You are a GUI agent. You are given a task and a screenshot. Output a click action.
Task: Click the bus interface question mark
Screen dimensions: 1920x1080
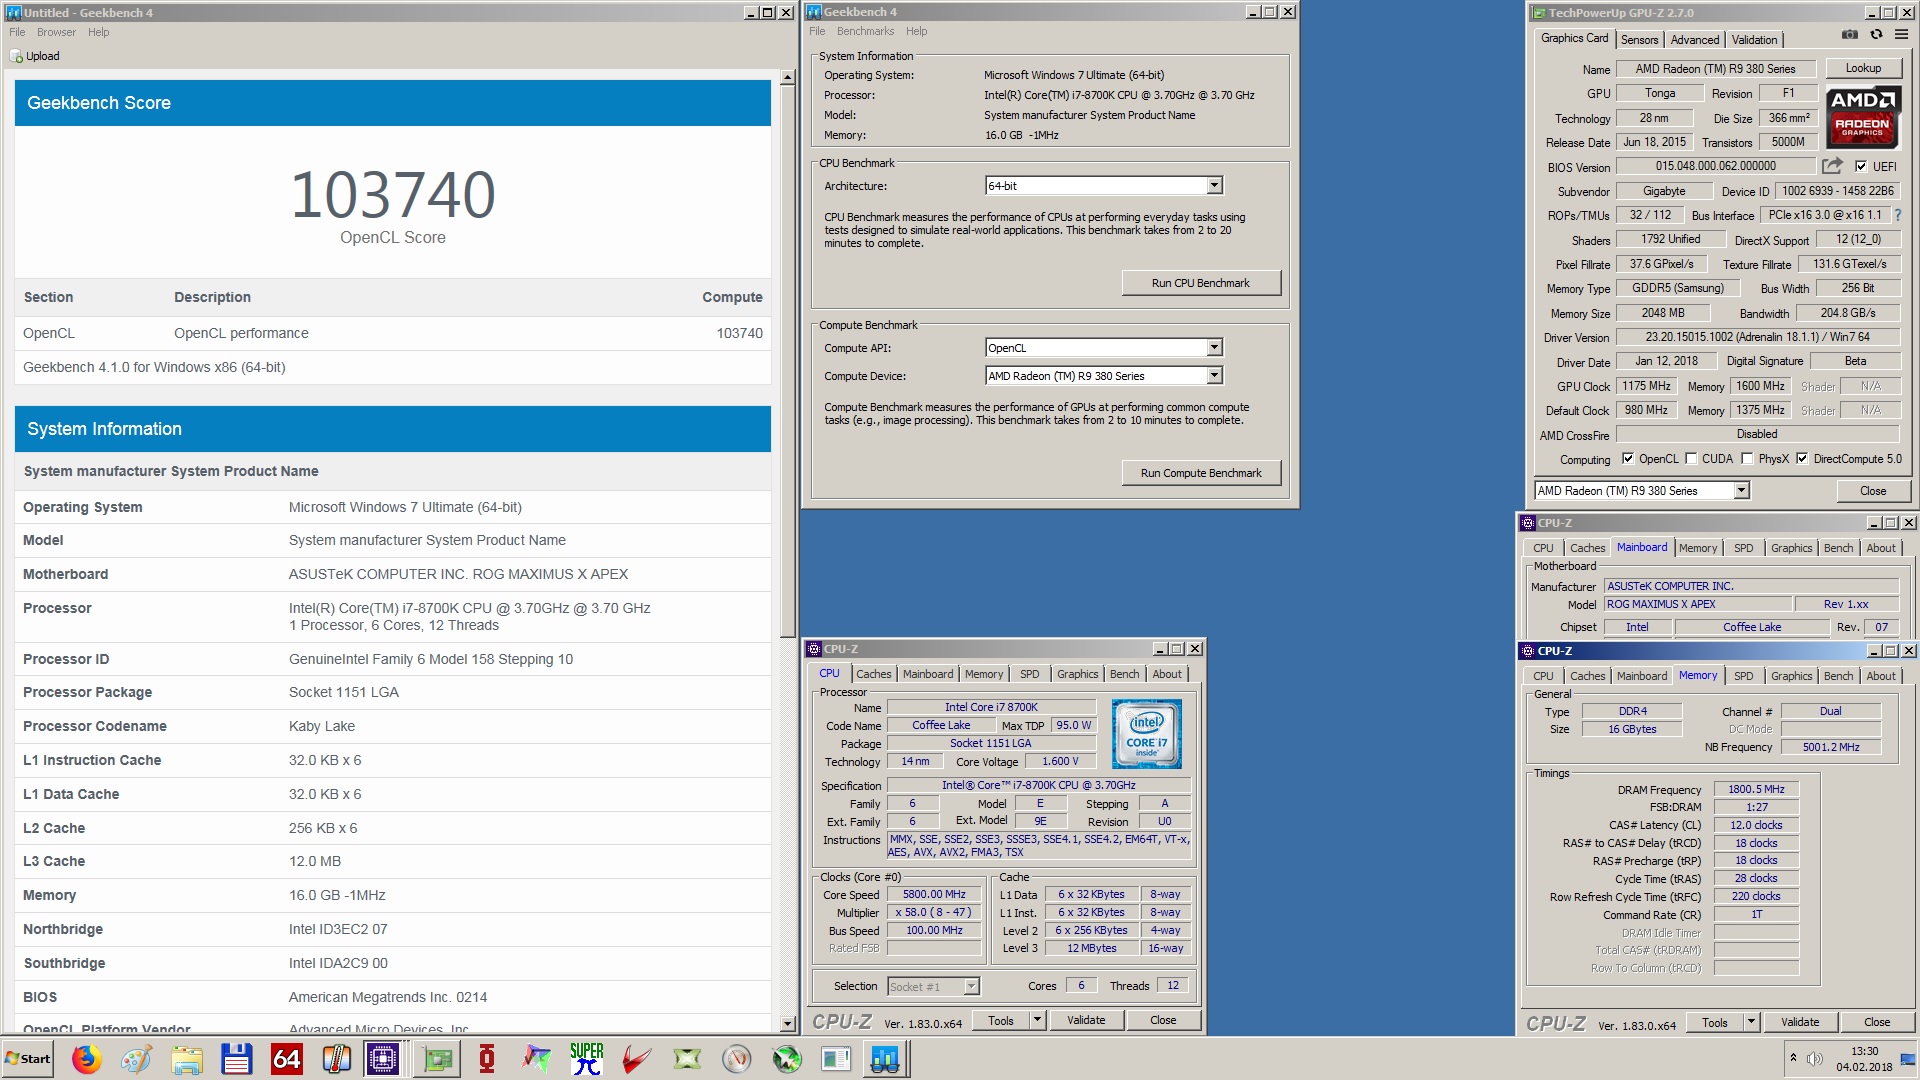tap(1897, 215)
